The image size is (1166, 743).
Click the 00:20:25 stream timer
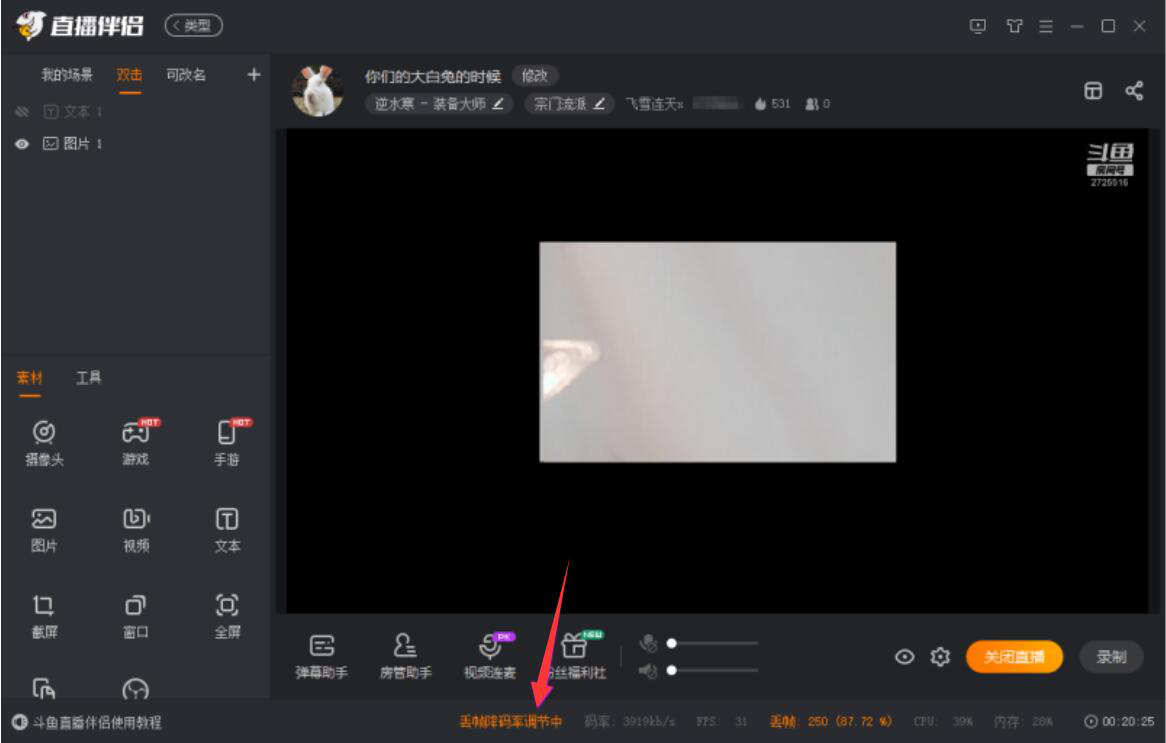[1120, 721]
